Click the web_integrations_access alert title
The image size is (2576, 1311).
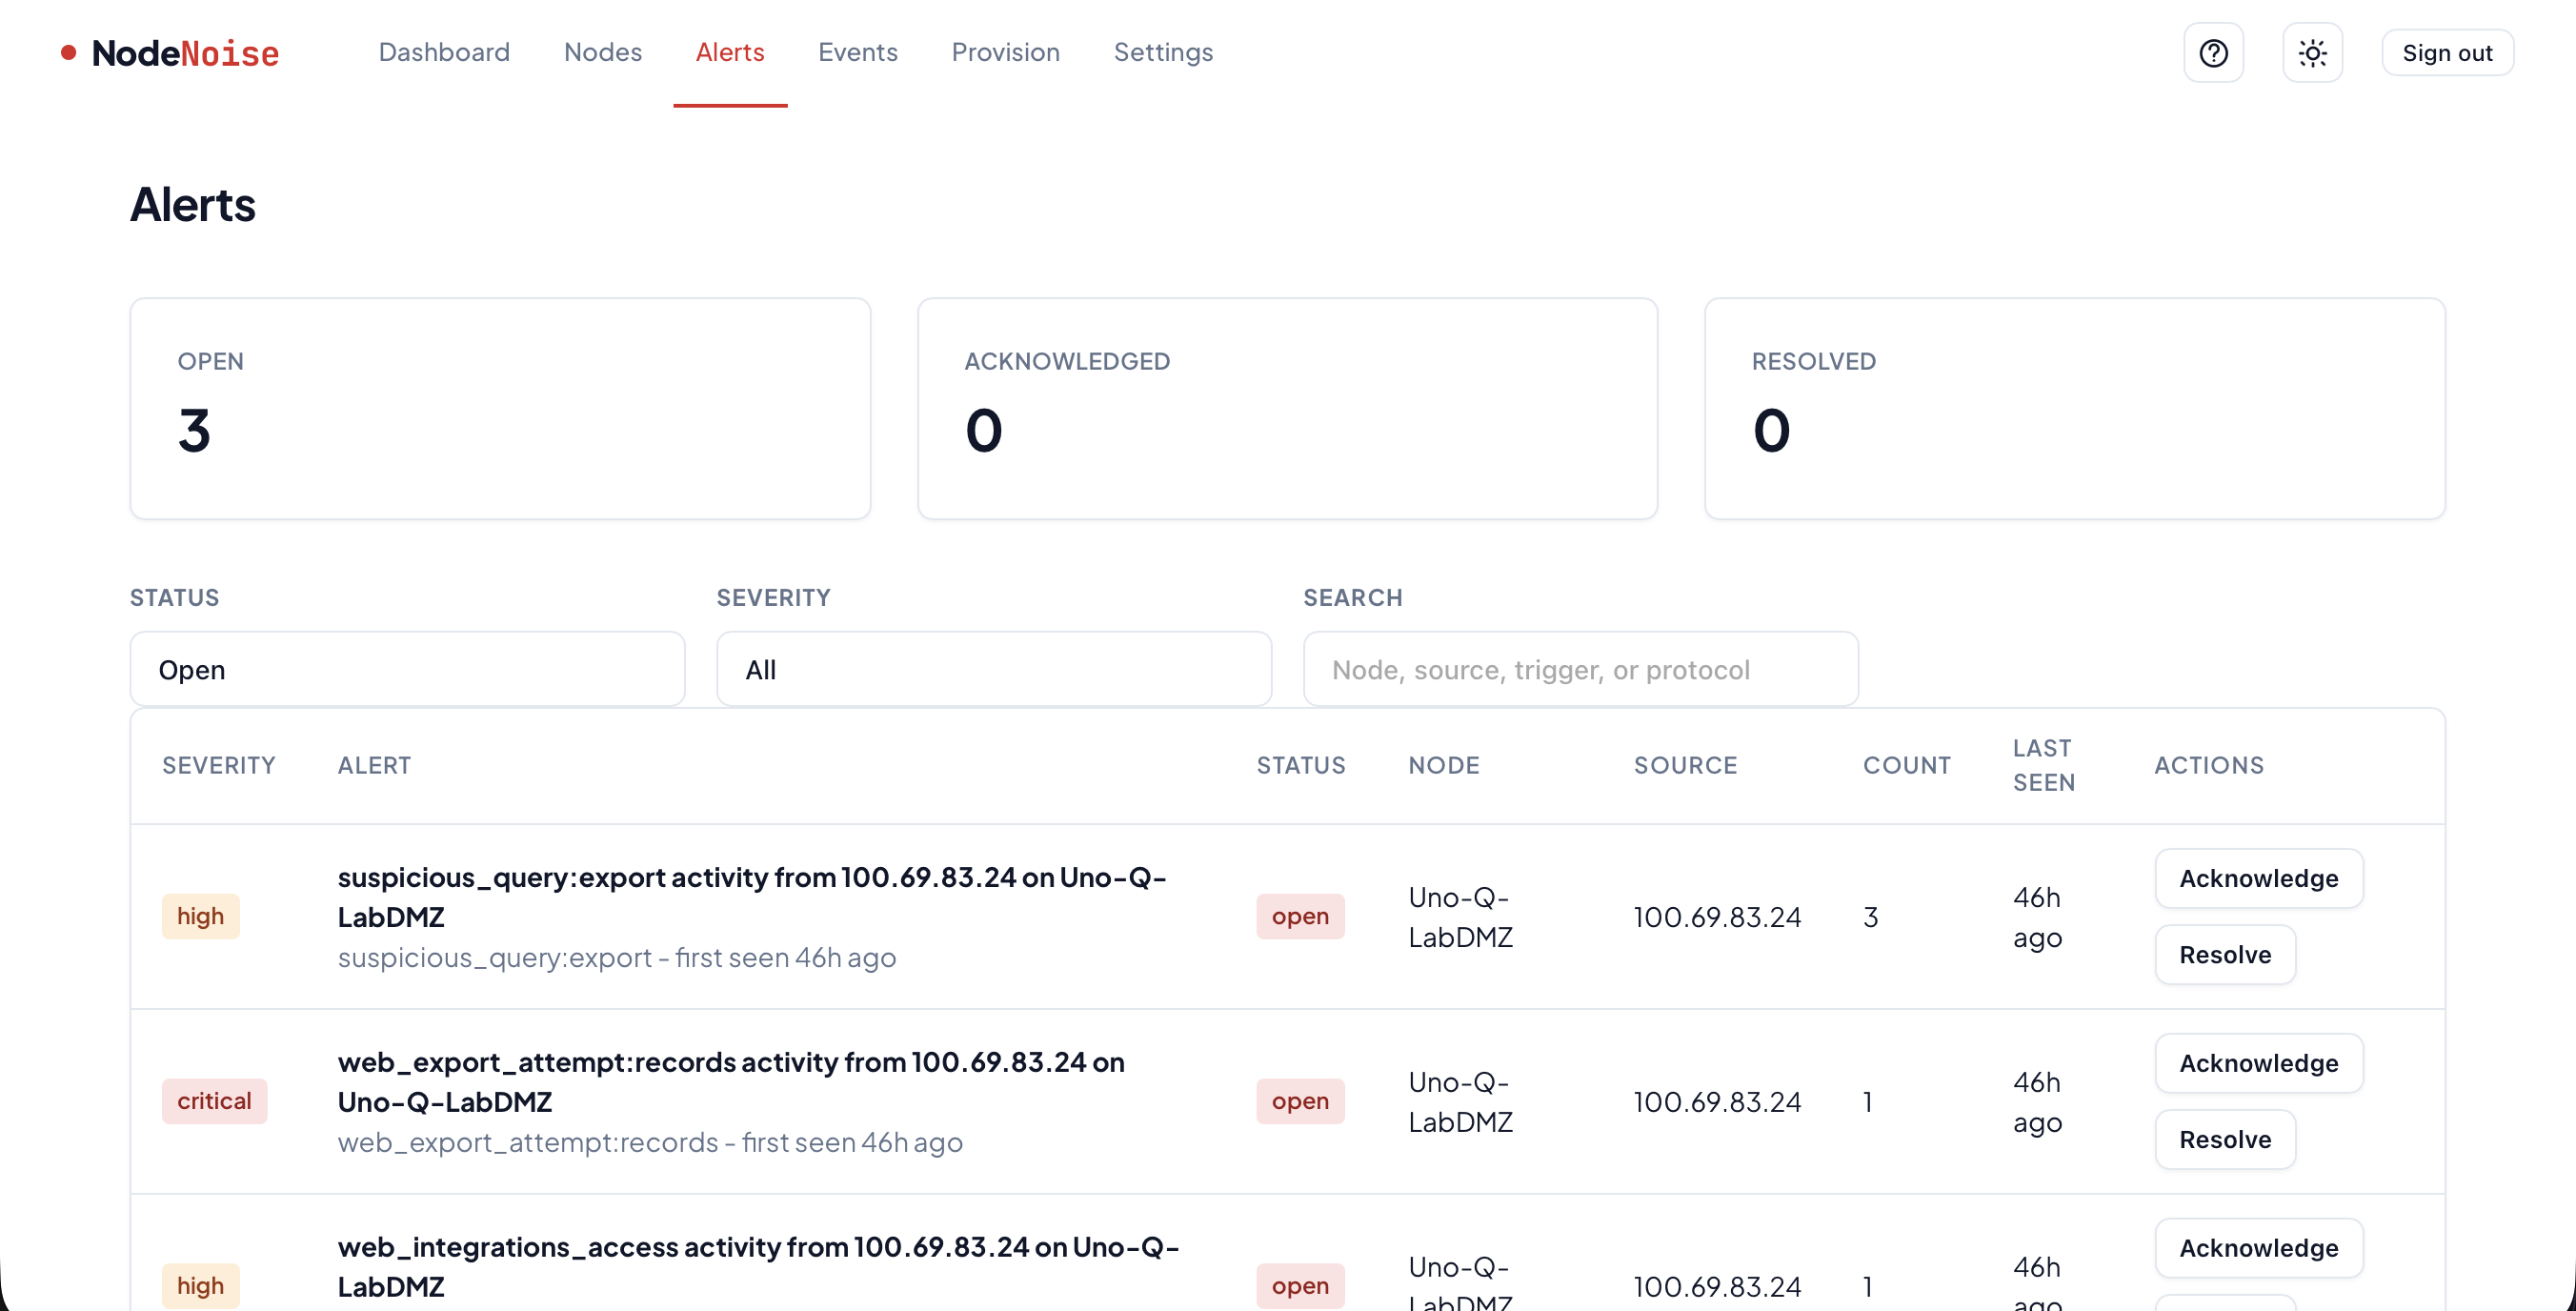tap(758, 1267)
